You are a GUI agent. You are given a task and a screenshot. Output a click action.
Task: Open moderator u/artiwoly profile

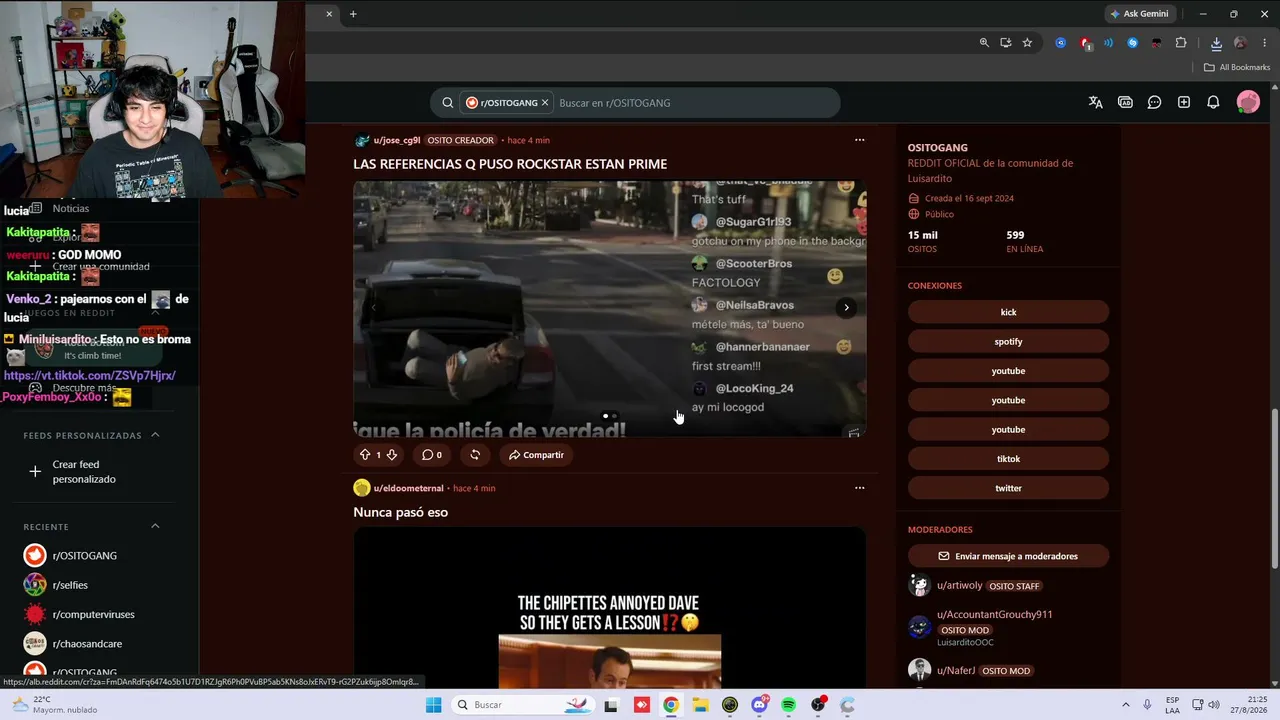pos(959,586)
